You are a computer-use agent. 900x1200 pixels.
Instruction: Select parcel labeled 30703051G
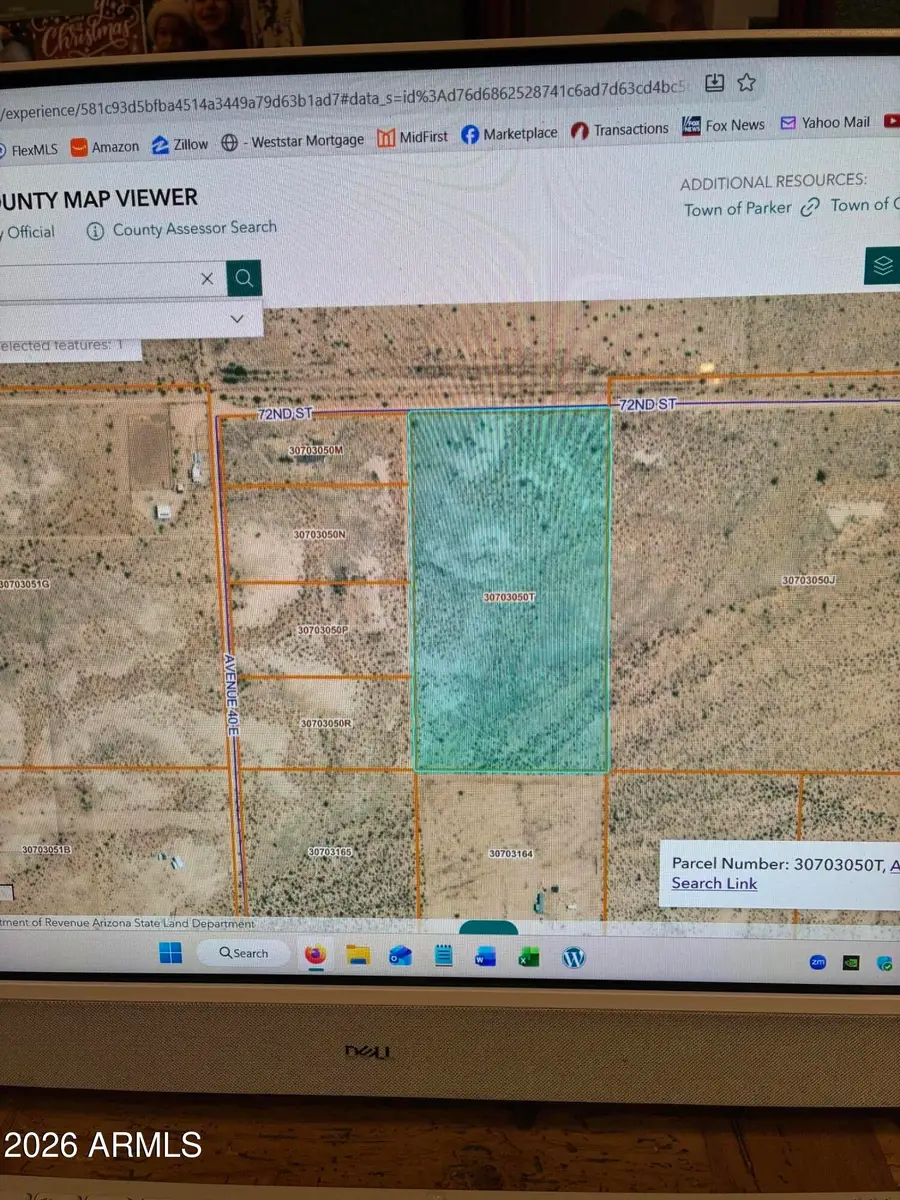tap(24, 584)
